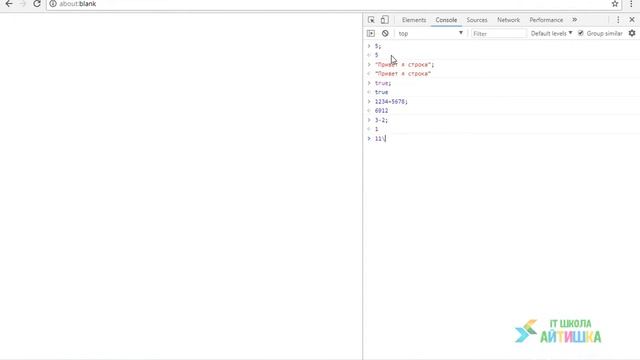The height and width of the screenshot is (360, 640).
Task: Open the top execution context dropdown
Action: click(x=431, y=33)
